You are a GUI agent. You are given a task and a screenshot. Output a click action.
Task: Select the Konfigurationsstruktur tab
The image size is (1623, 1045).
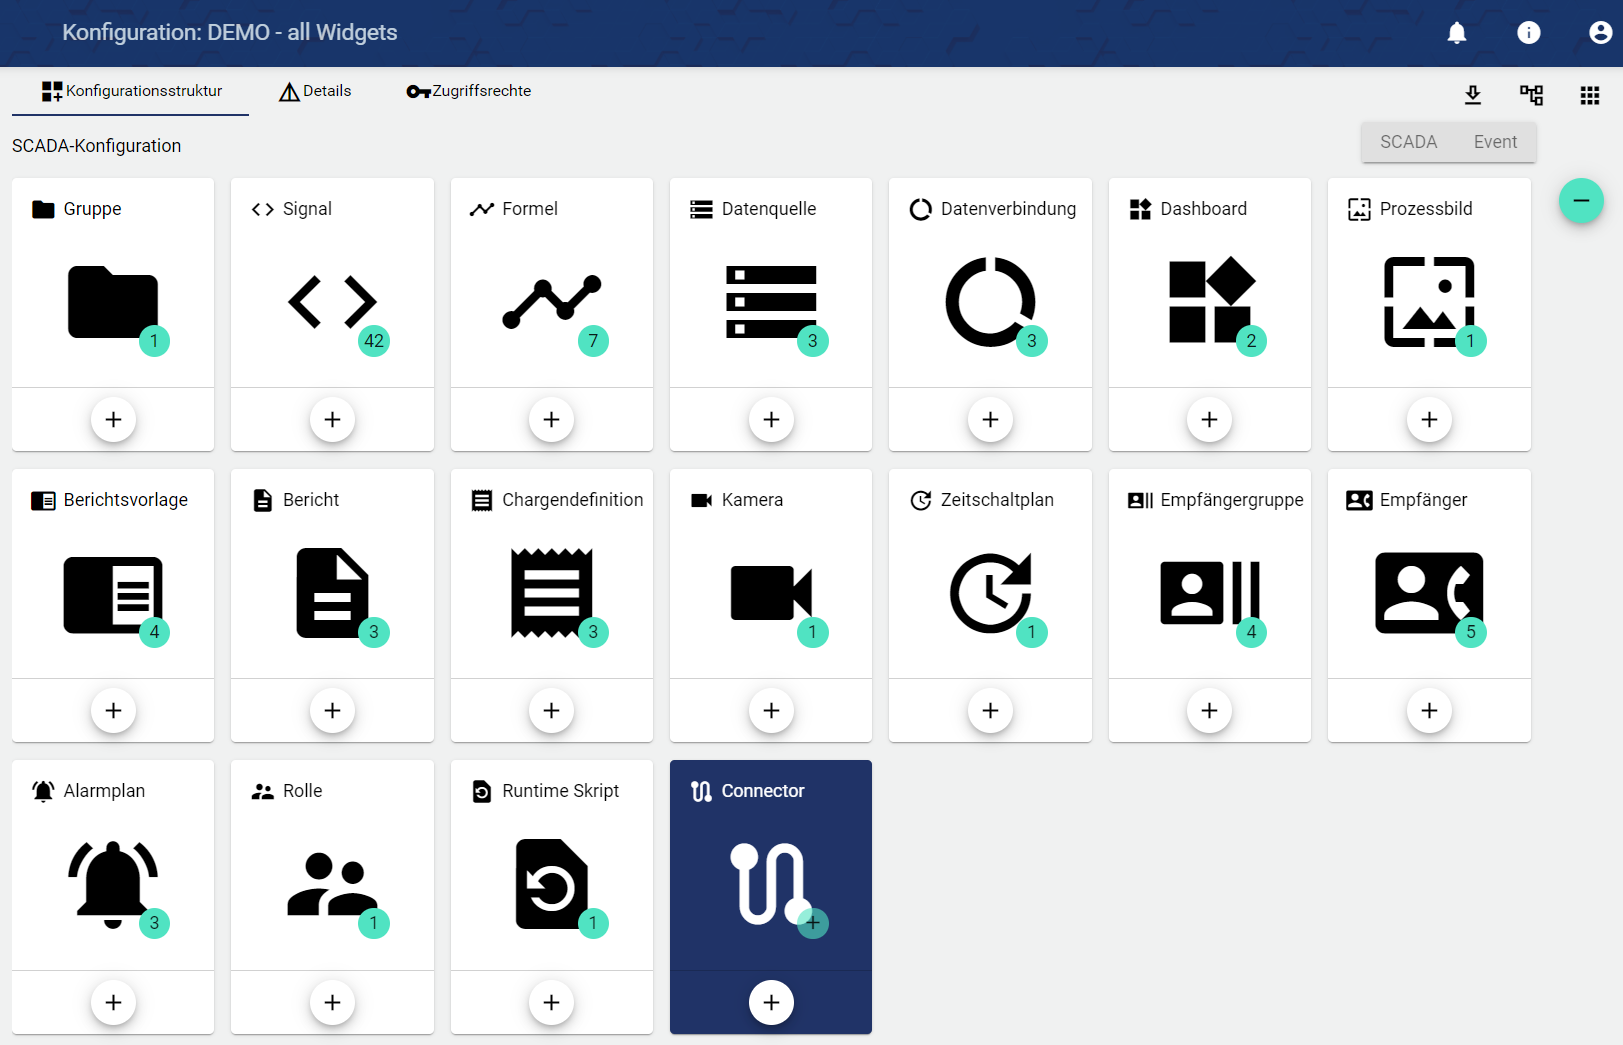[131, 91]
